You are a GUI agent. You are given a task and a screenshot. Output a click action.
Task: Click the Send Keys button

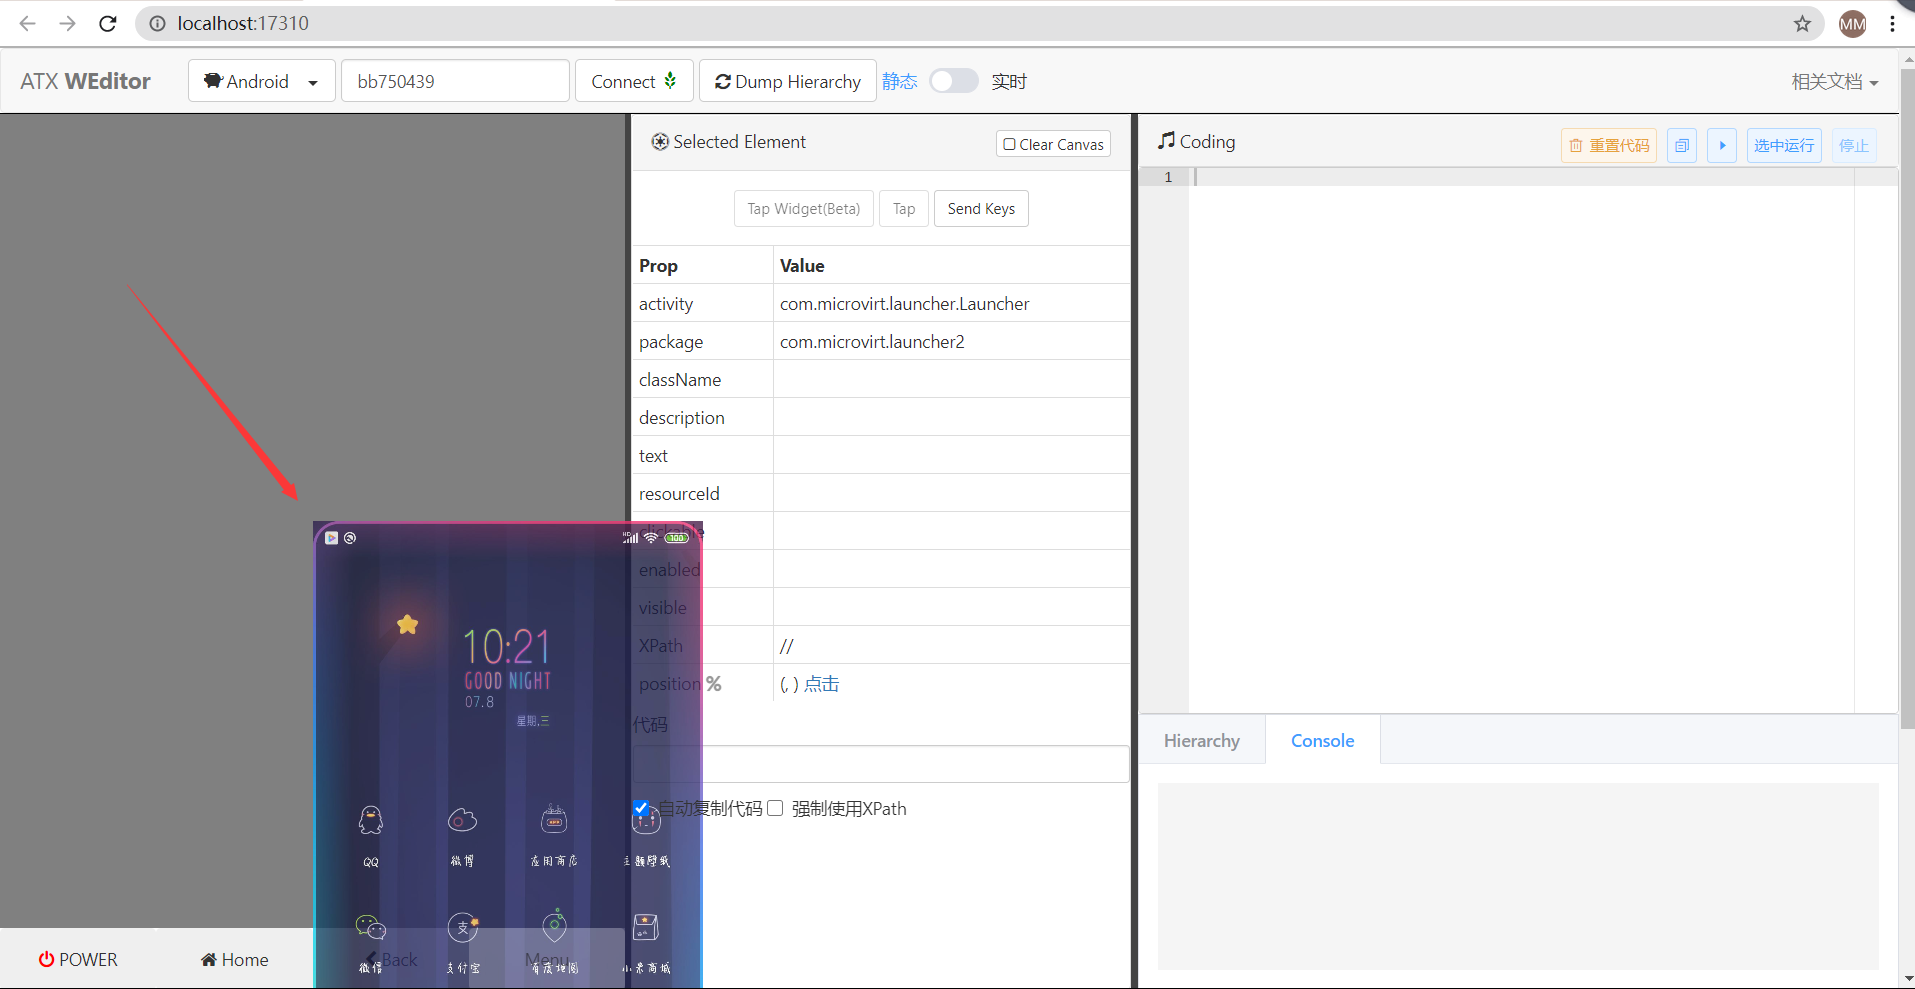(981, 208)
